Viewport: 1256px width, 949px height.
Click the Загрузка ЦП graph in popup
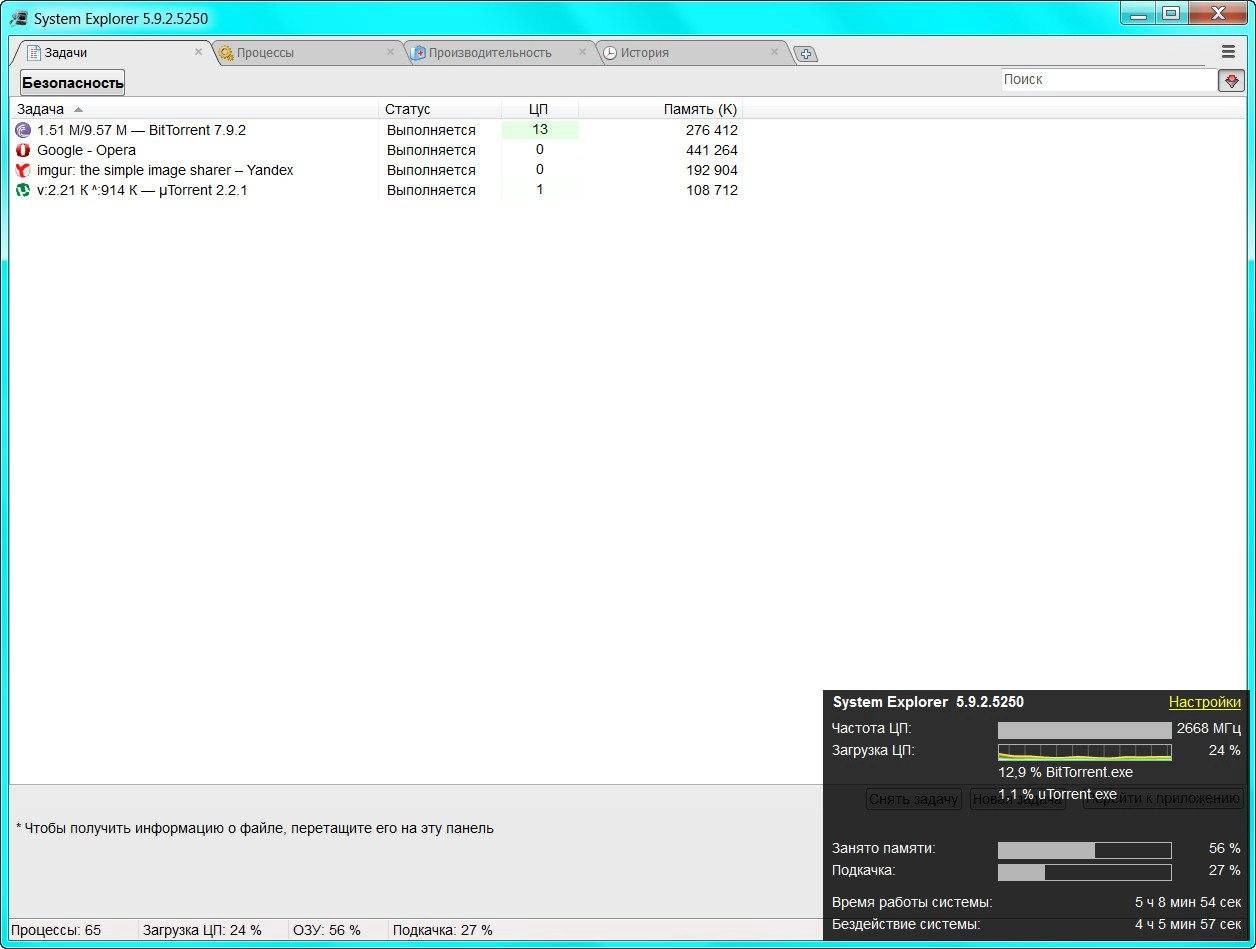tap(1084, 752)
